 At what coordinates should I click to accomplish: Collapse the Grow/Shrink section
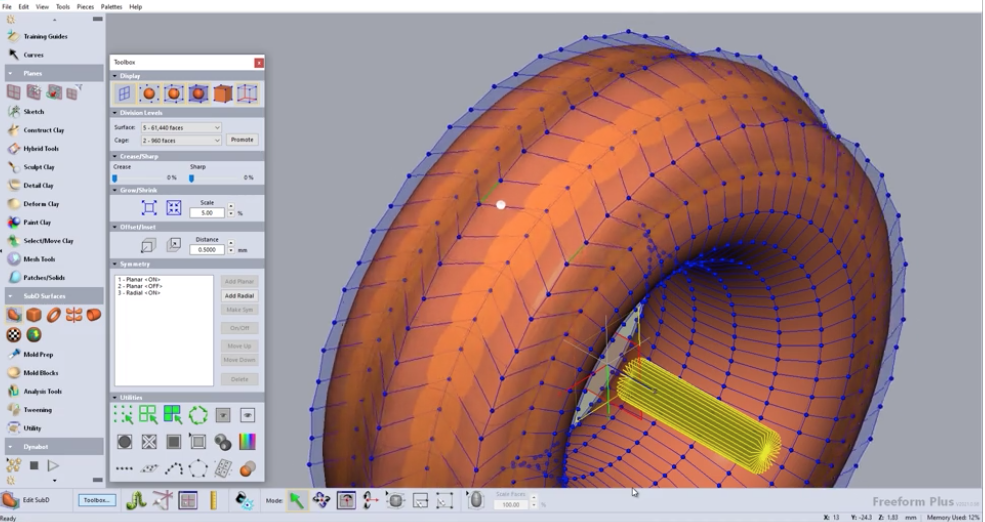tap(115, 190)
